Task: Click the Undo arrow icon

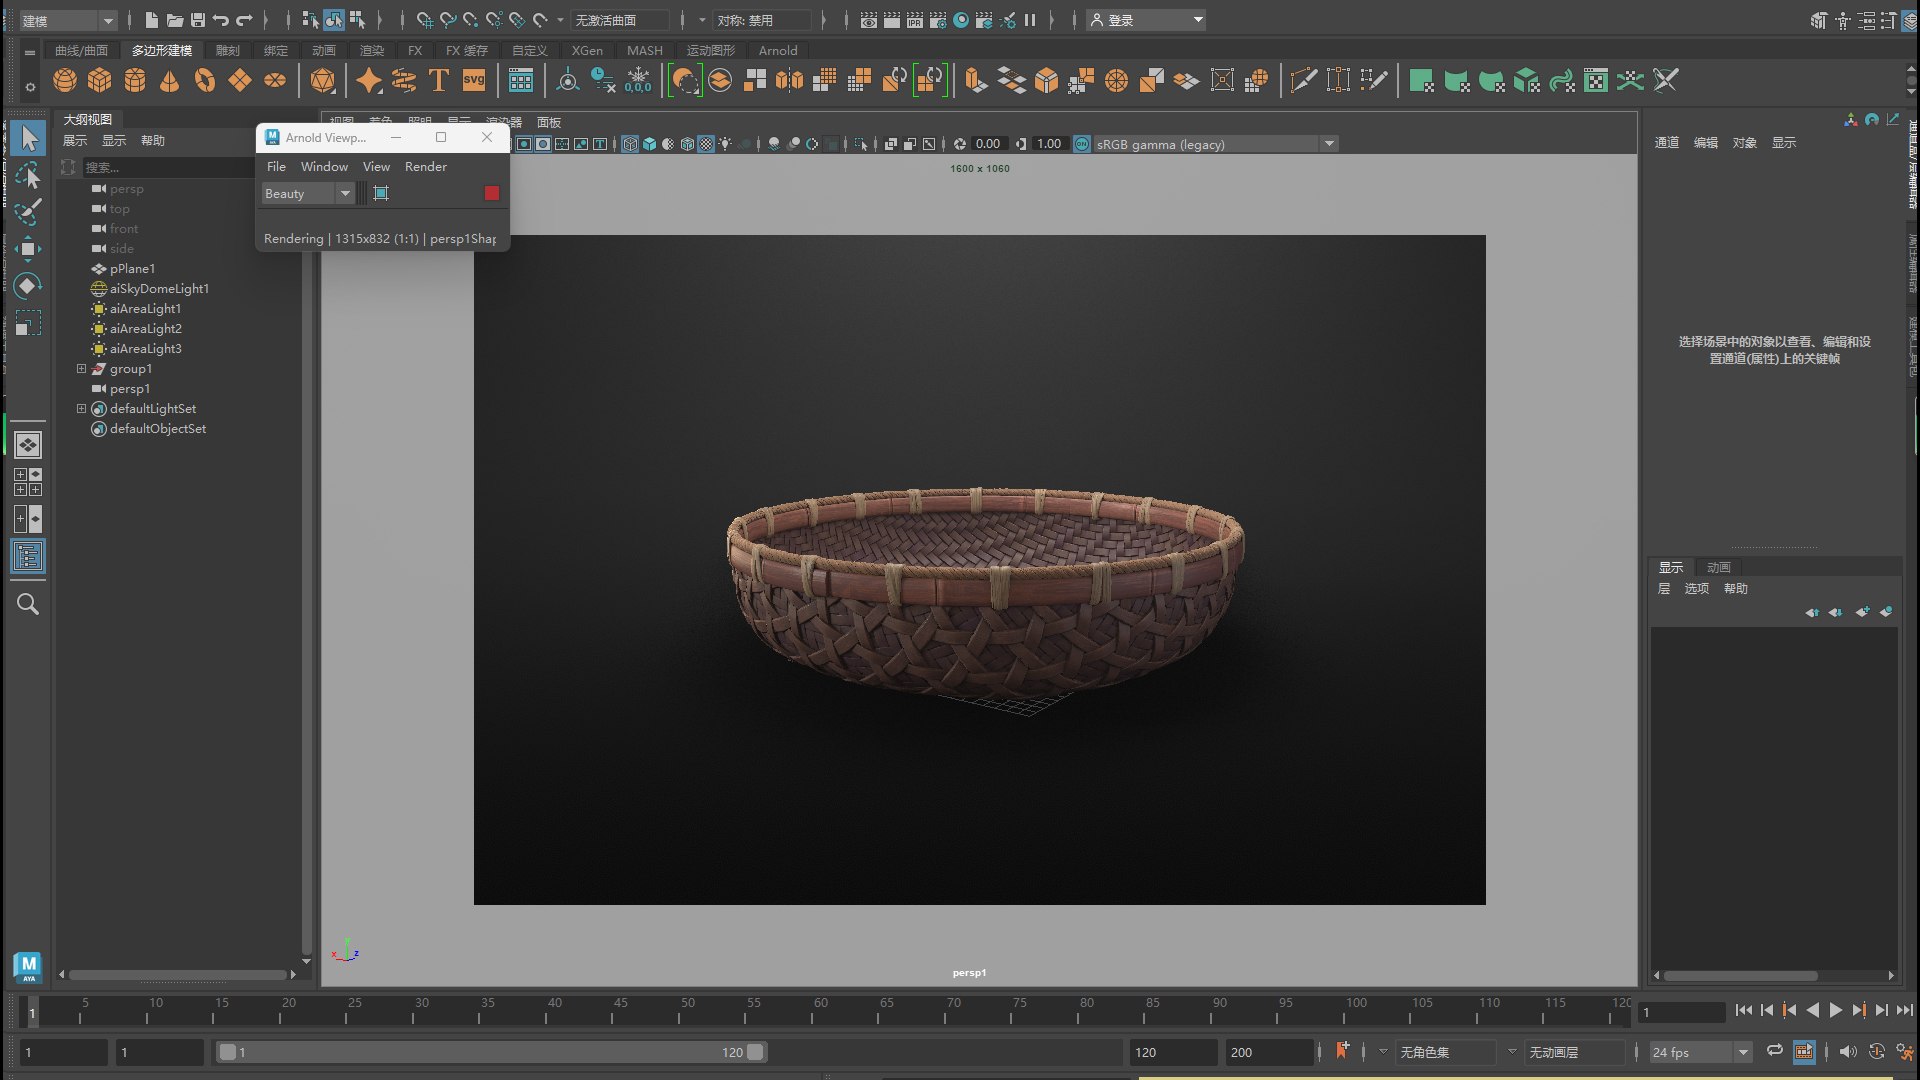Action: 221,20
